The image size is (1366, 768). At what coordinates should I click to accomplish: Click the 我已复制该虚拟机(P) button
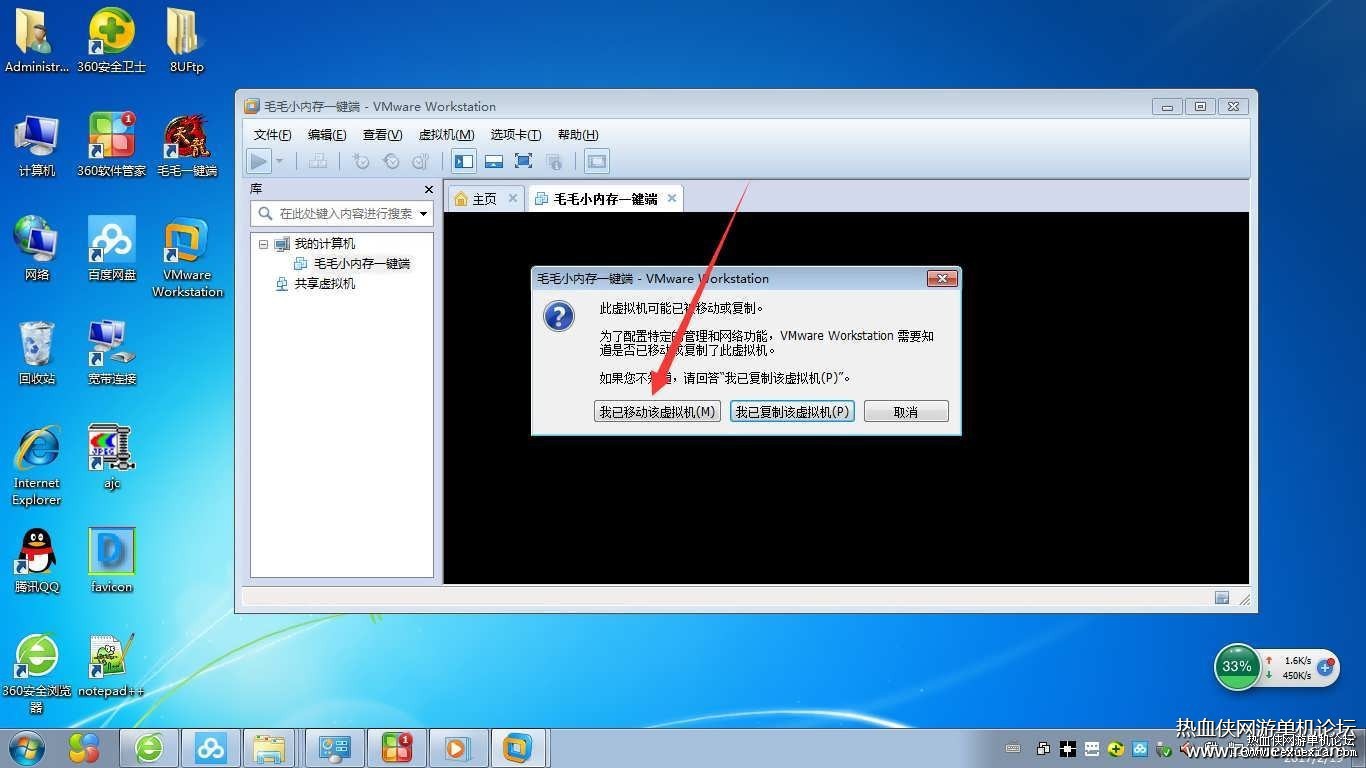(792, 411)
